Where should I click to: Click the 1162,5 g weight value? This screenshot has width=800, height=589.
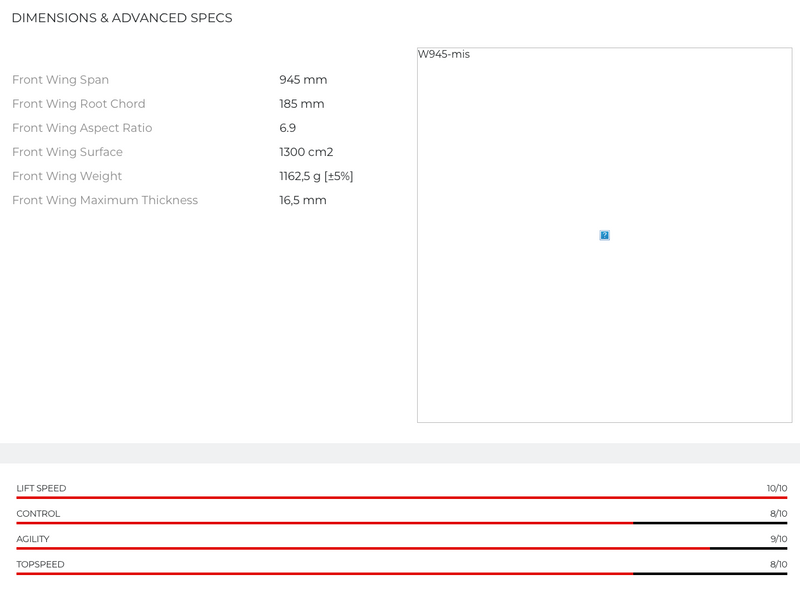pyautogui.click(x=316, y=176)
